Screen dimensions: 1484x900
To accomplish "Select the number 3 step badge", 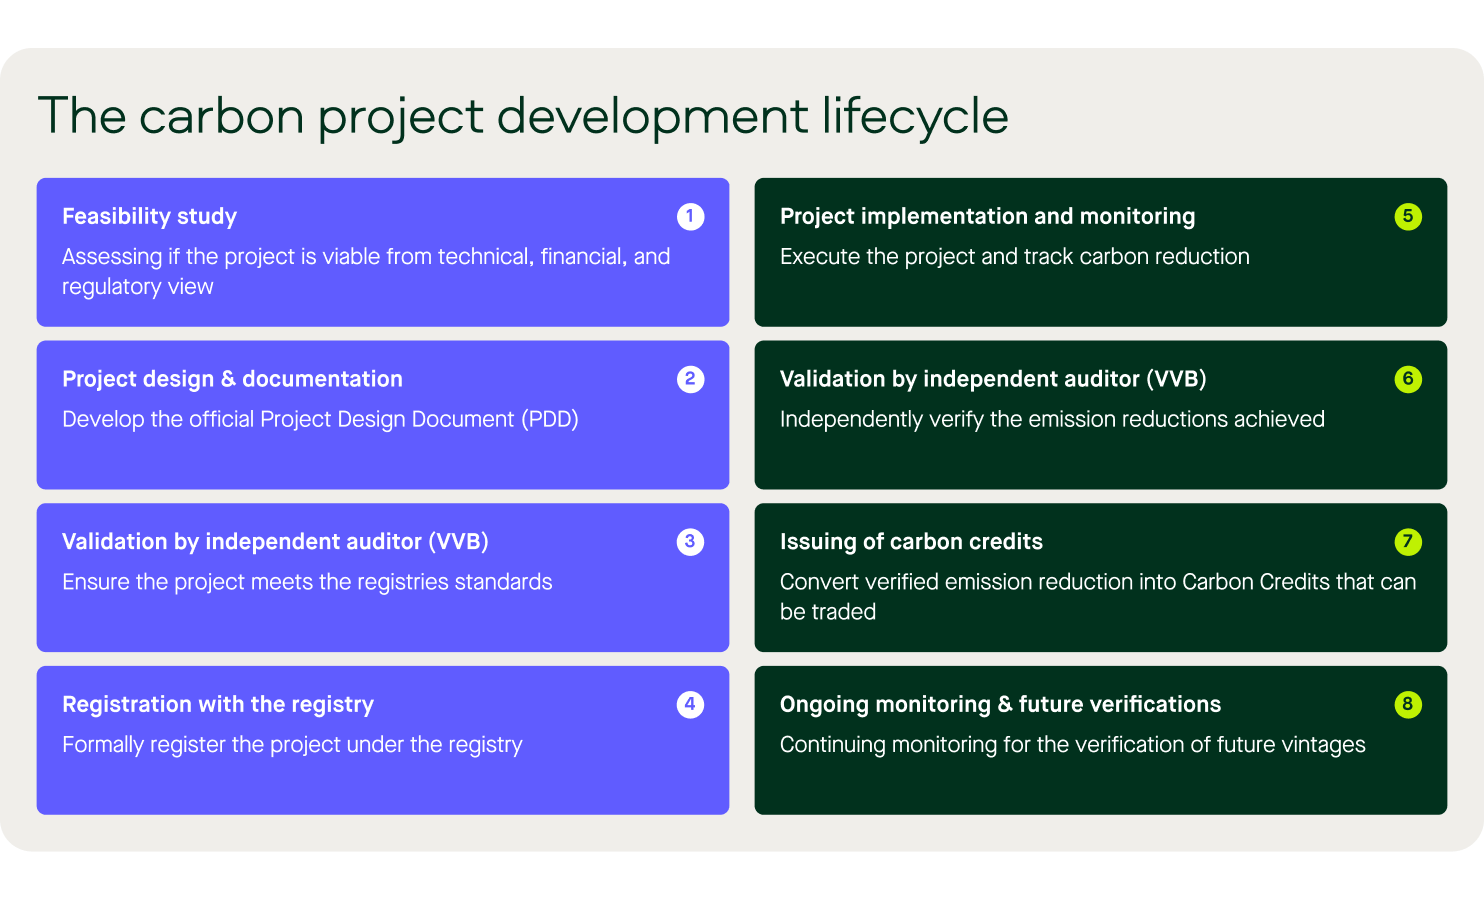I will tap(690, 542).
